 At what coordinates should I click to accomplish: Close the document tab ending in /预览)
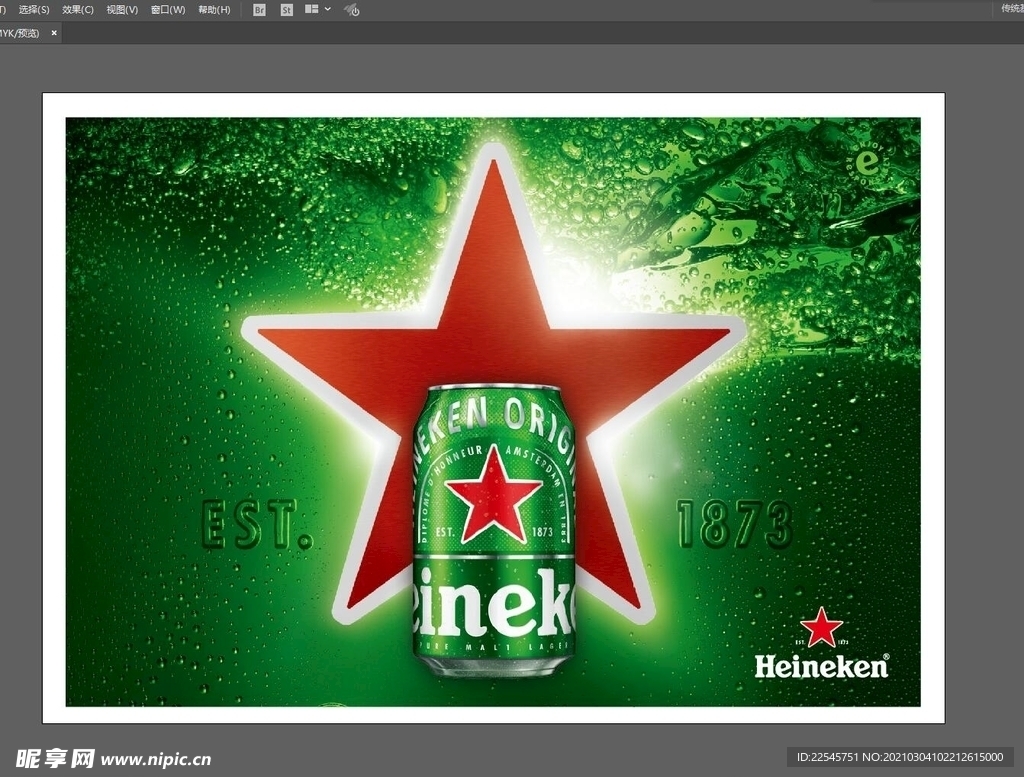pyautogui.click(x=54, y=33)
